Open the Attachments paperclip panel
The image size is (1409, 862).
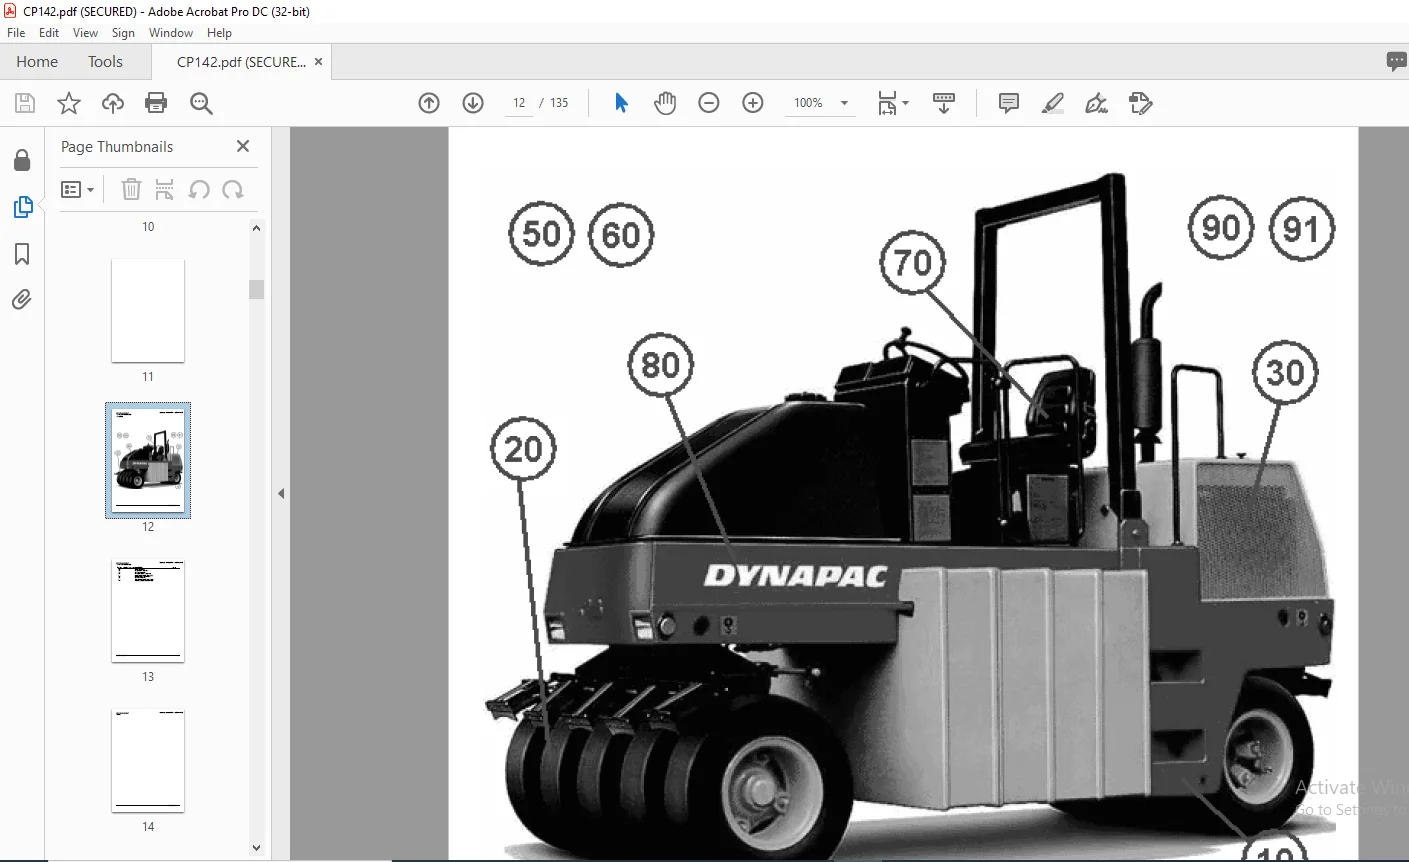tap(22, 300)
